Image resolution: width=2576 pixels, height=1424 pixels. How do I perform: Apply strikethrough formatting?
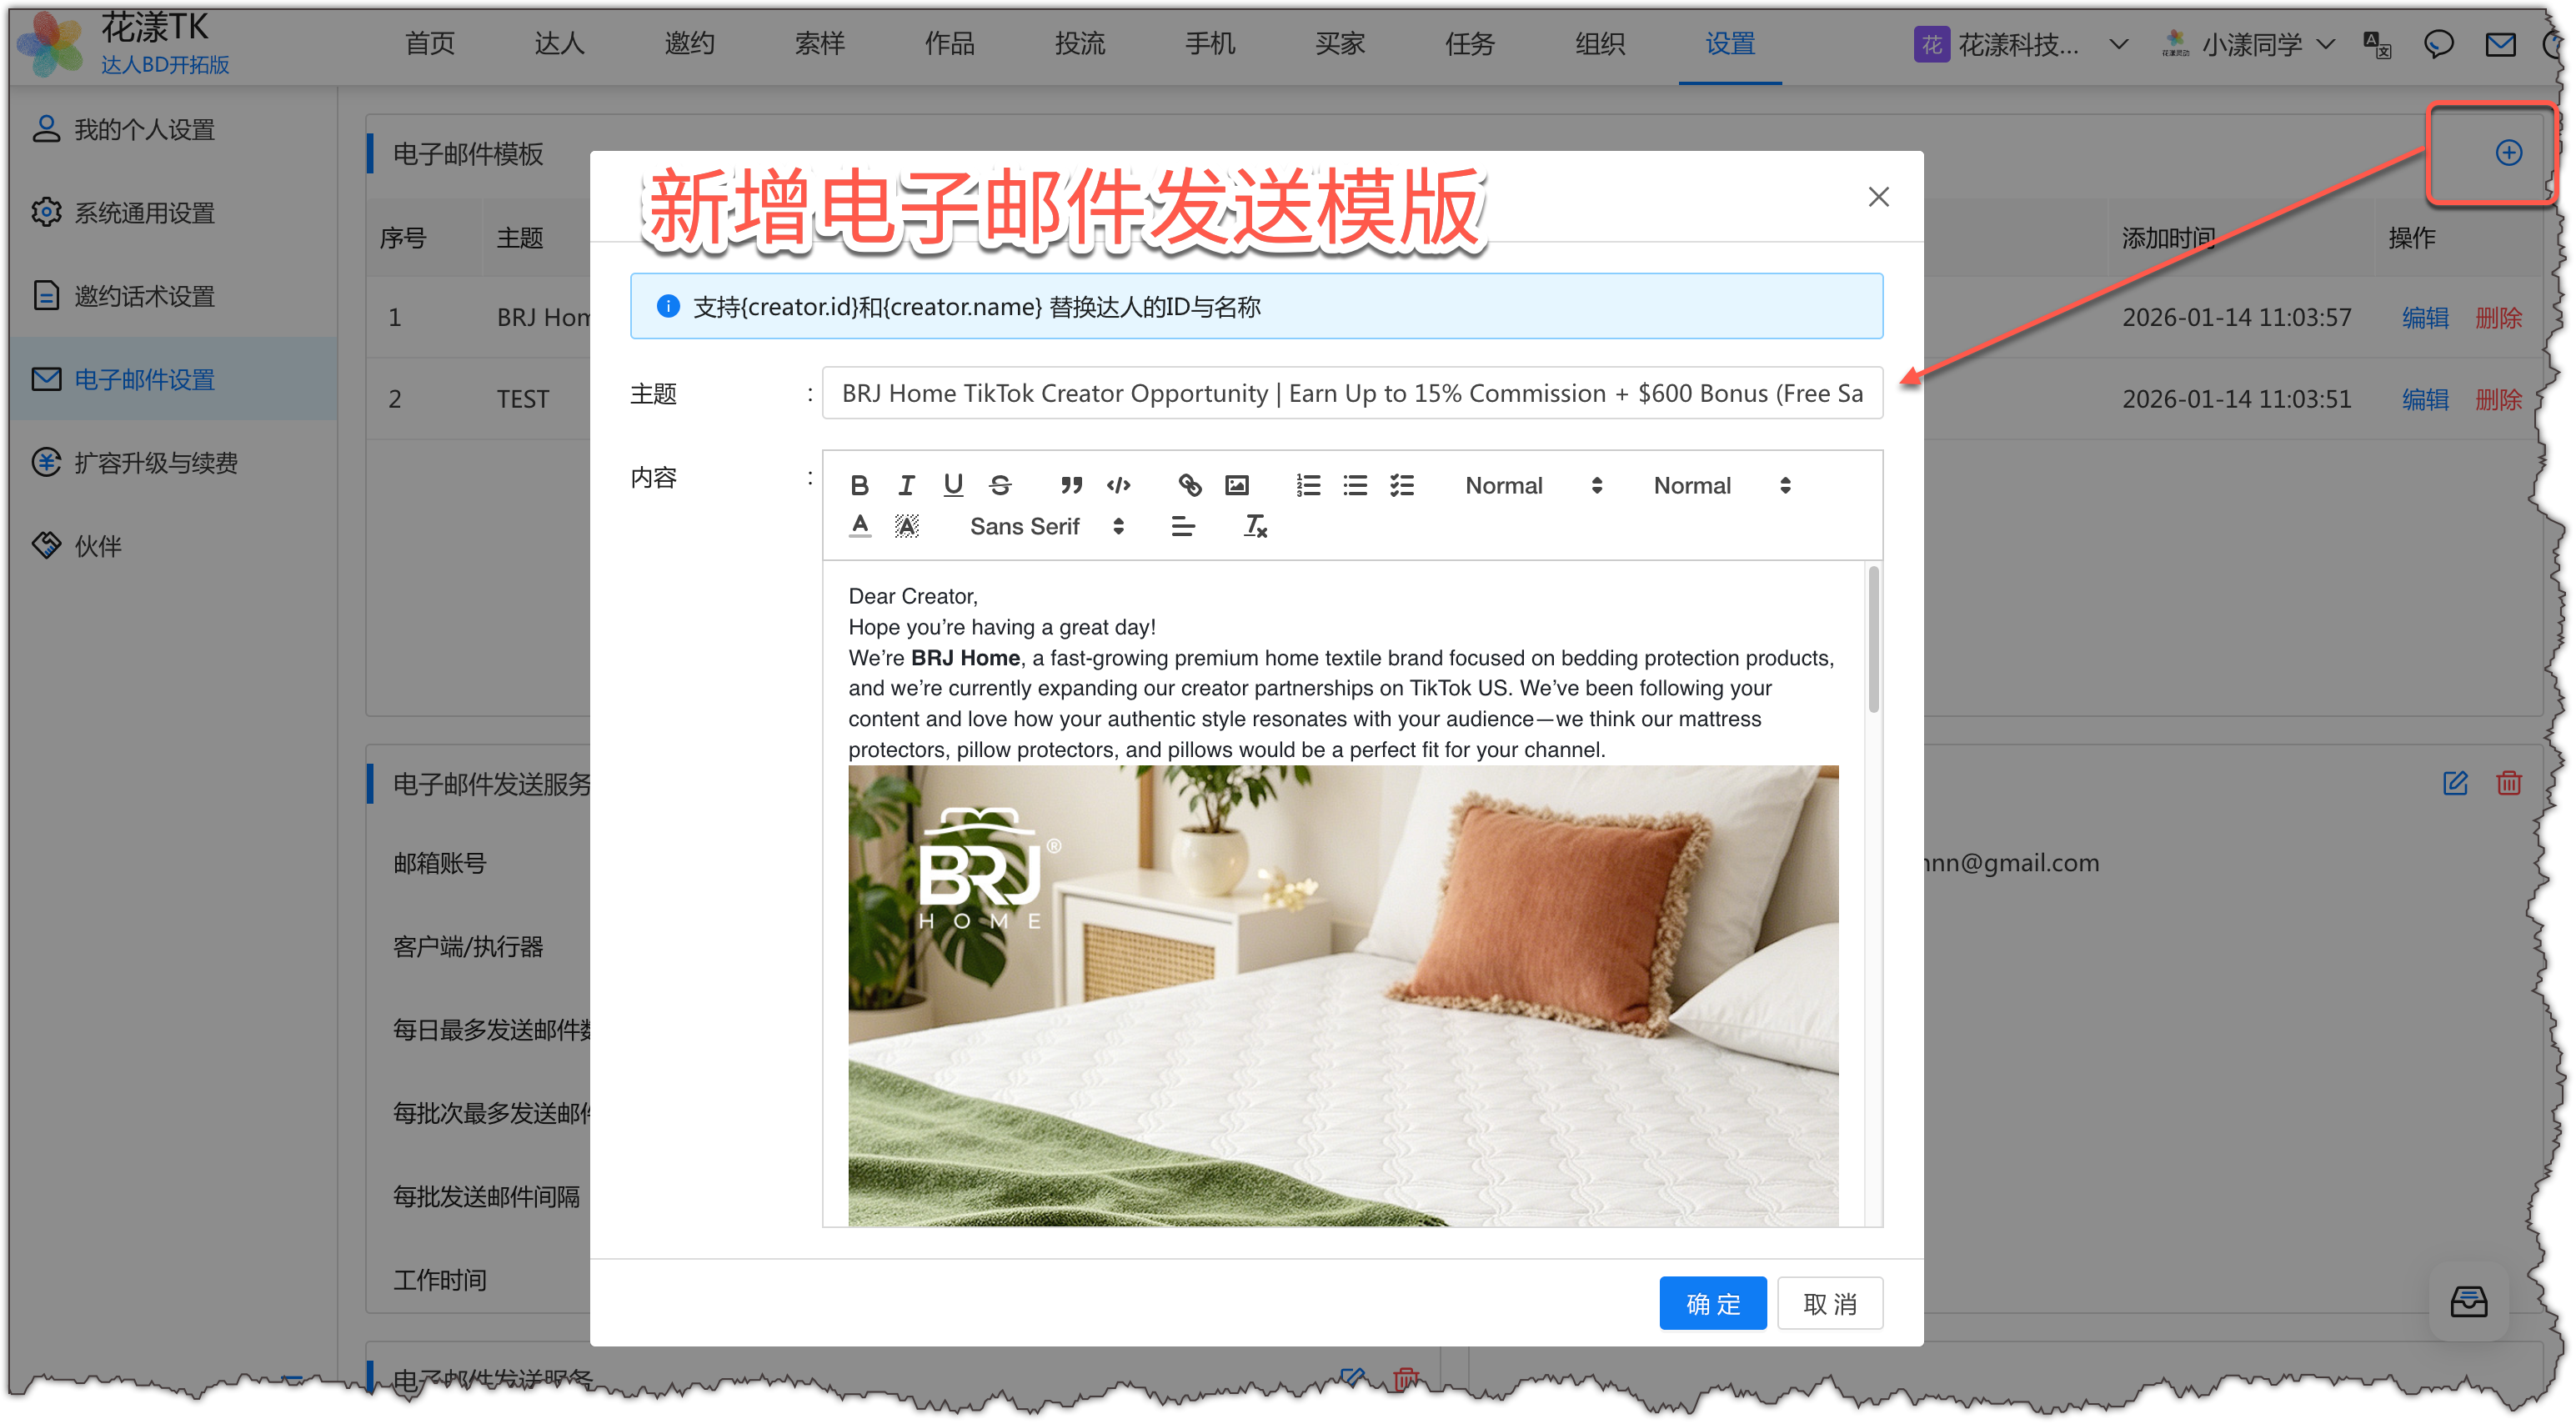pyautogui.click(x=1000, y=486)
